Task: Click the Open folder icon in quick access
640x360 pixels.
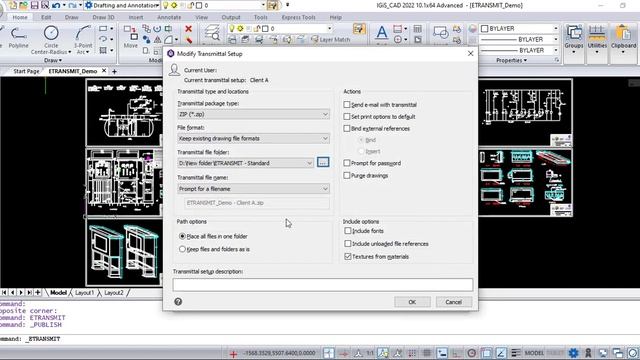Action: [23, 5]
